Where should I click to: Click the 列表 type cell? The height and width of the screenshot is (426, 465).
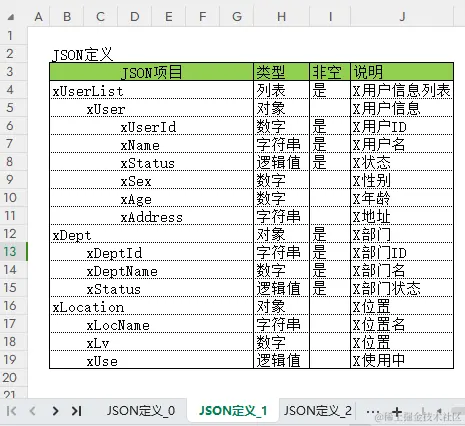pyautogui.click(x=282, y=90)
